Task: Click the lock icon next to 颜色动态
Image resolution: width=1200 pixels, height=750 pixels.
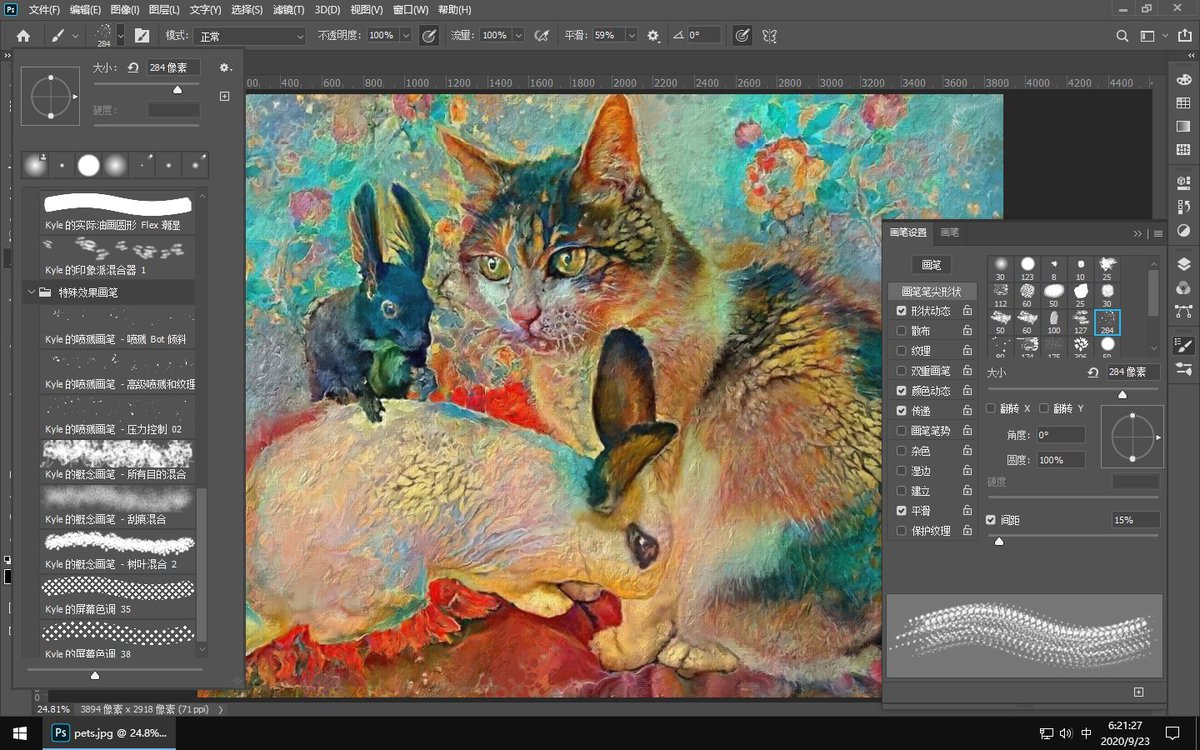Action: tap(966, 390)
